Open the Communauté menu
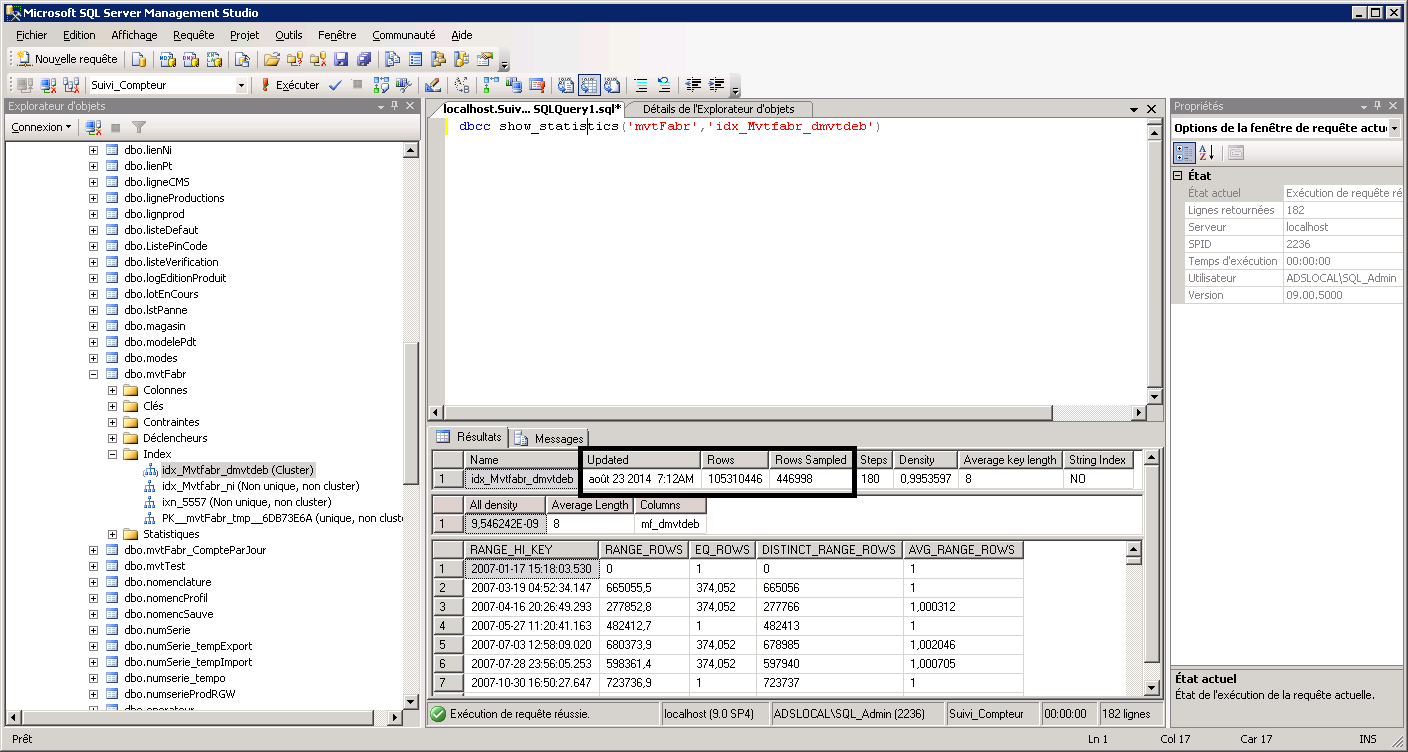The height and width of the screenshot is (752, 1408). click(404, 35)
